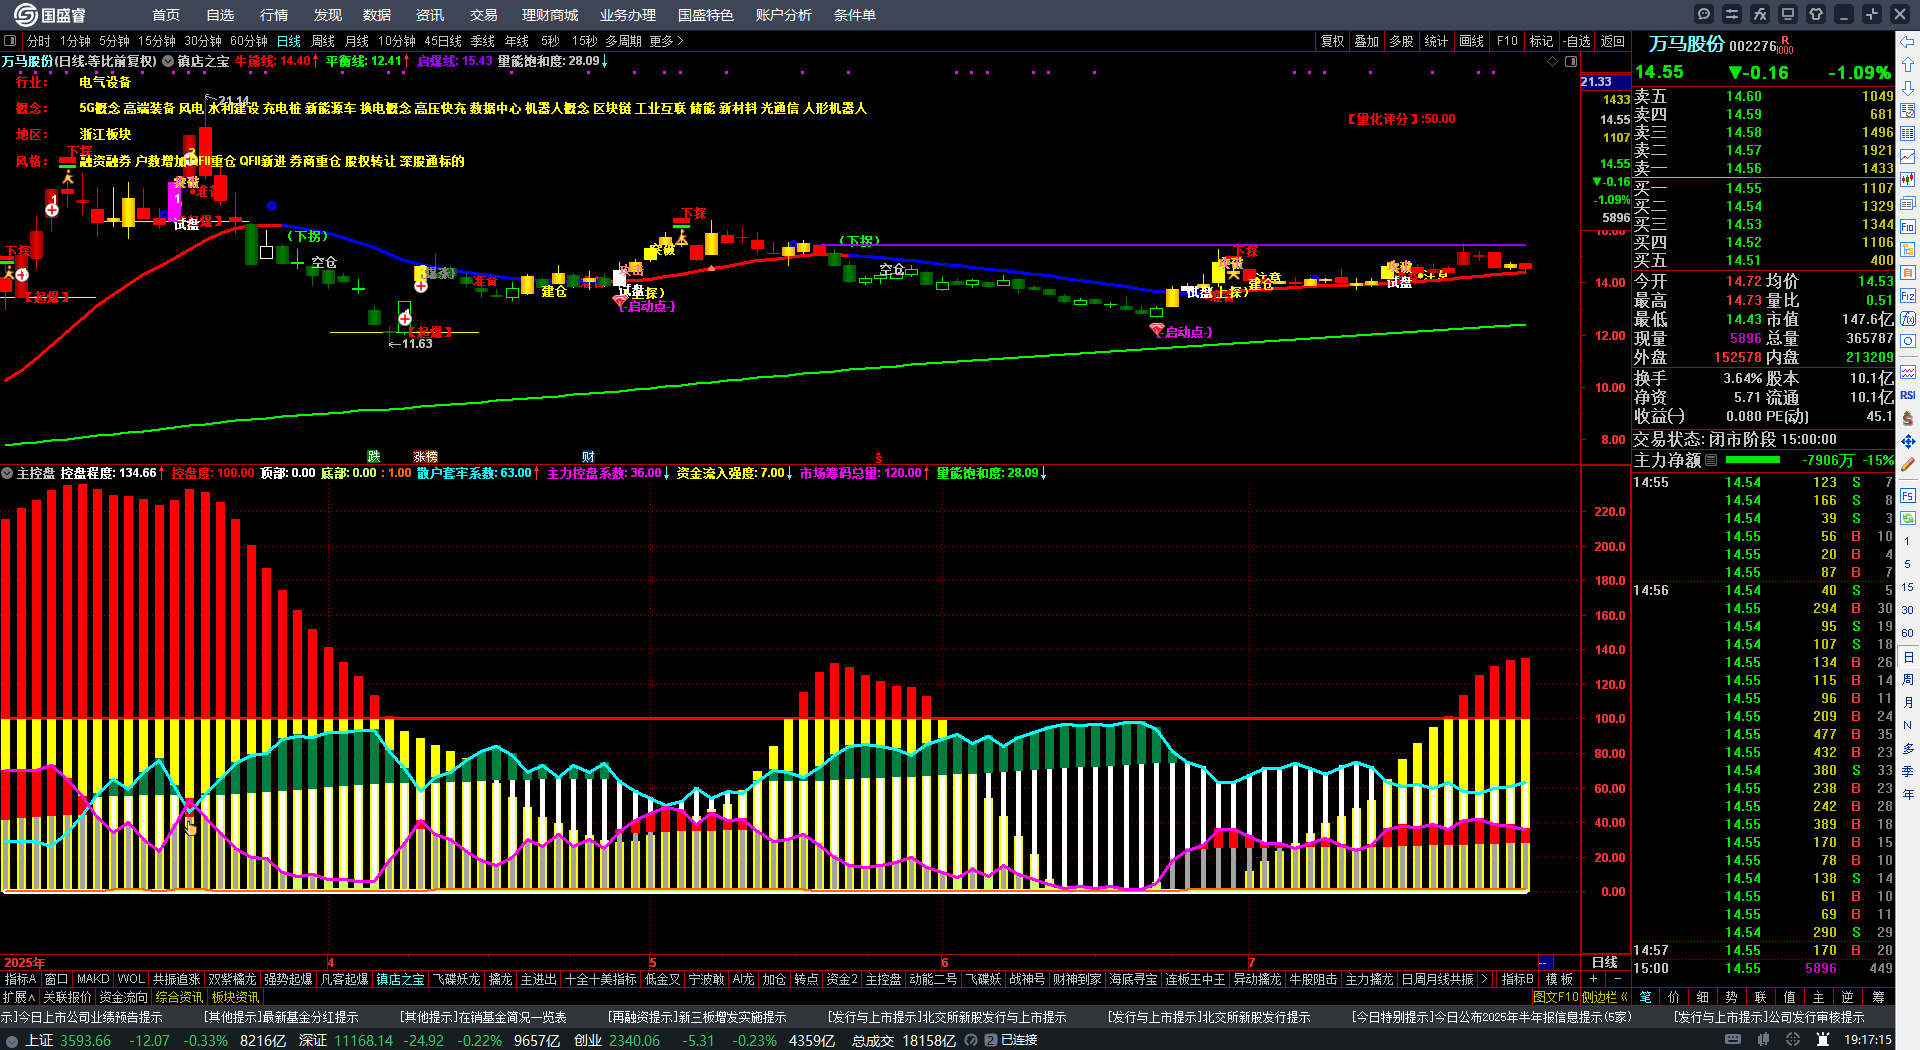
Task: Toggle the -自选 watchlist removal button
Action: (1577, 41)
